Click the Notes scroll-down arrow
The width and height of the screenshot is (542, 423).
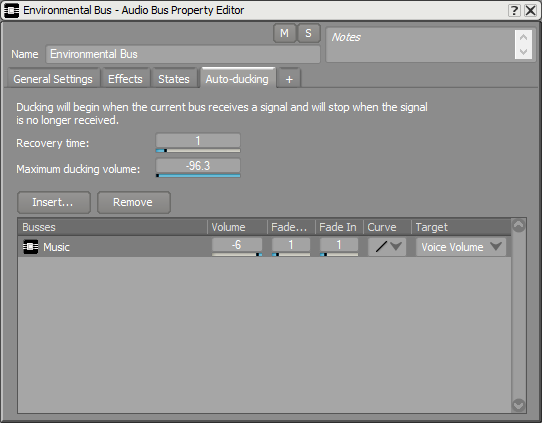(523, 52)
